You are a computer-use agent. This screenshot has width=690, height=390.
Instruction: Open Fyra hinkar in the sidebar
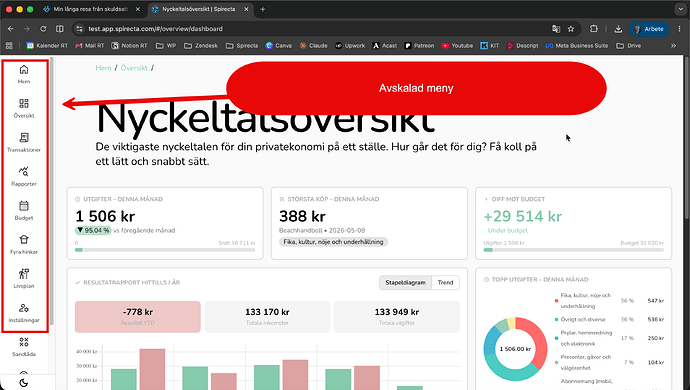click(x=24, y=245)
